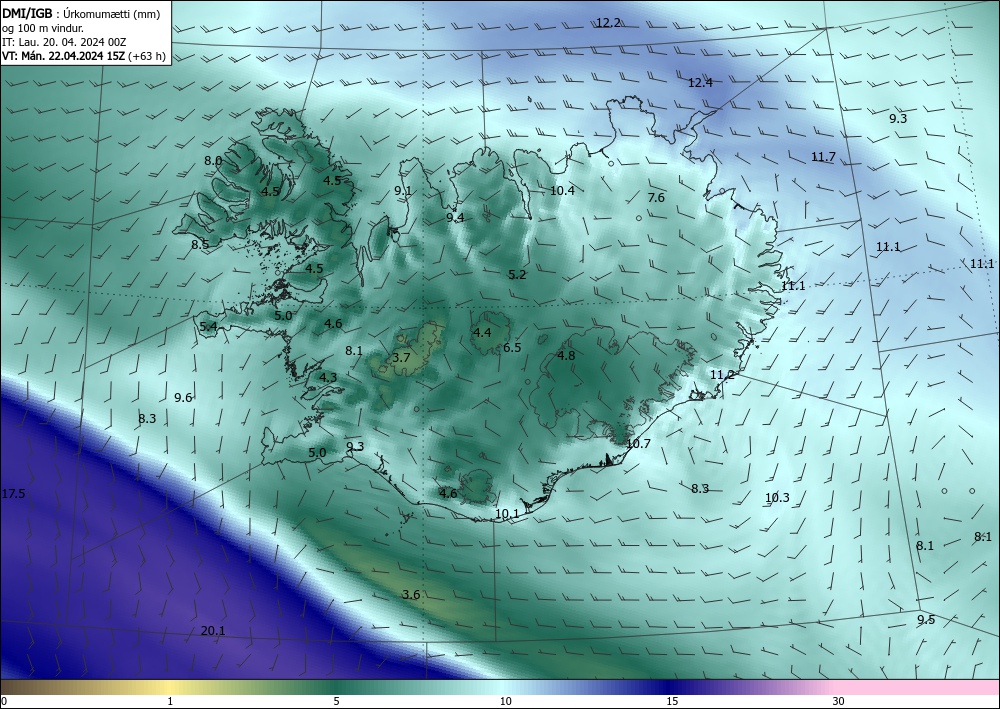This screenshot has height=709, width=1000.
Task: Click the 4.8 value on the glacier
Action: pos(566,356)
